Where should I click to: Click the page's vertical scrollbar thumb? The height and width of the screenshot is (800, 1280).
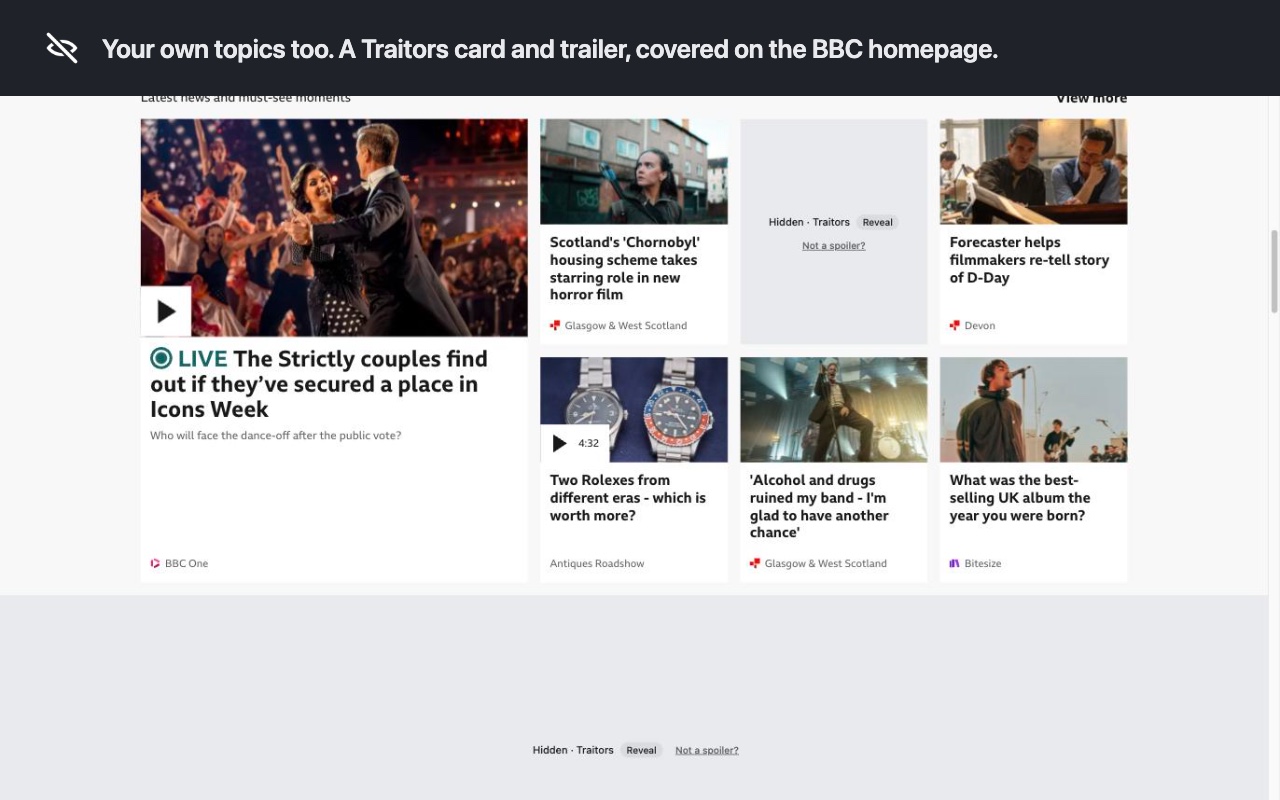pyautogui.click(x=1274, y=271)
